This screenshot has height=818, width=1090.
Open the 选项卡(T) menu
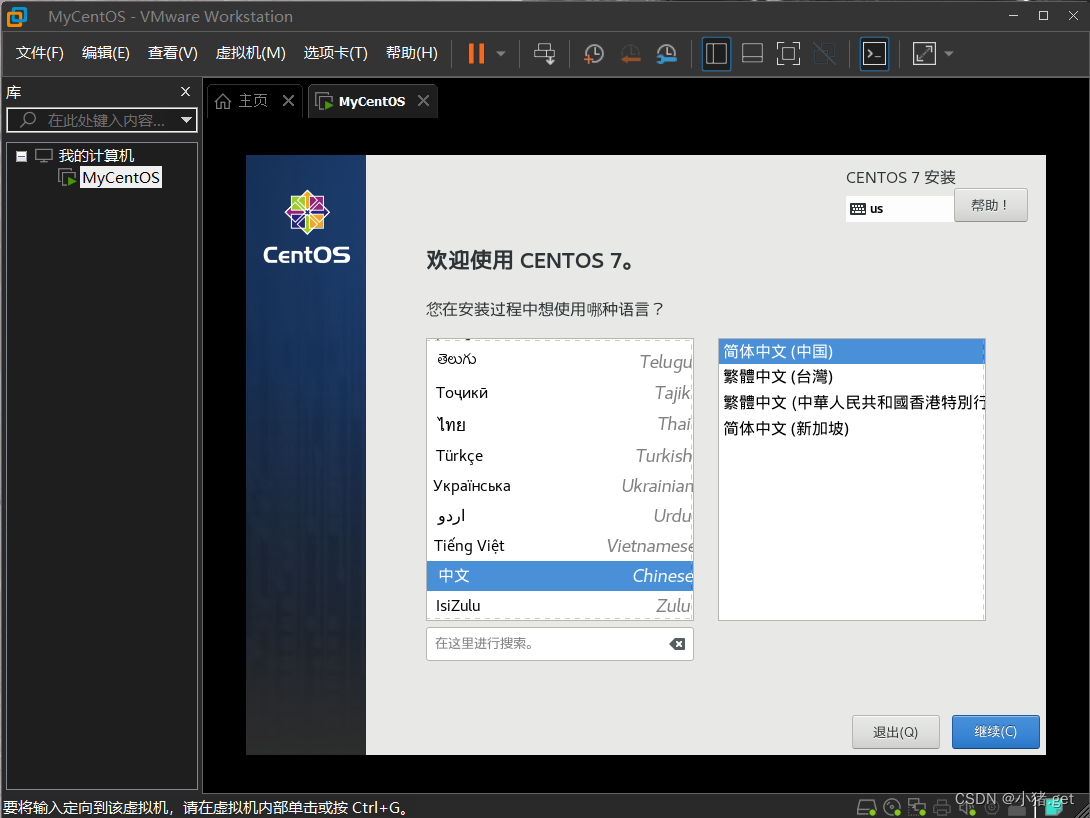335,53
